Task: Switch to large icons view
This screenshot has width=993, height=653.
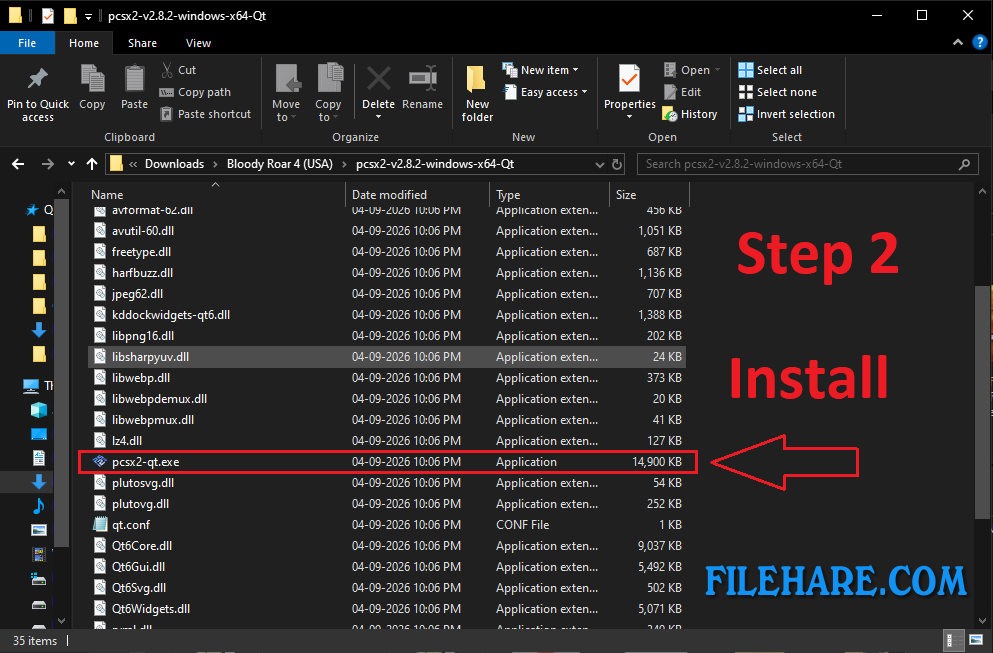Action: tap(976, 640)
